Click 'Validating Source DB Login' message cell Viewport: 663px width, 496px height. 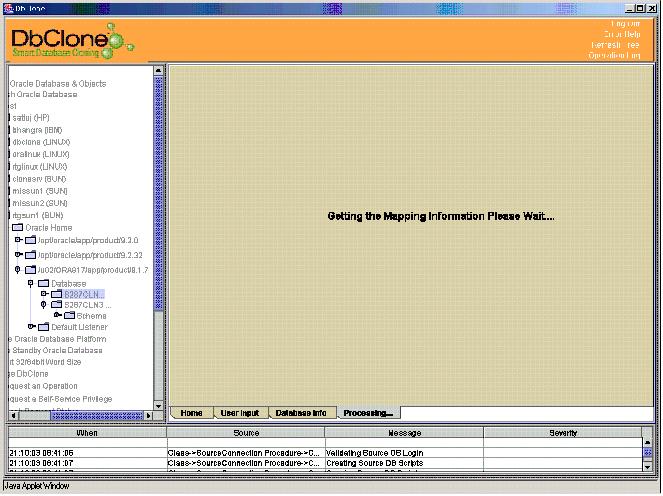point(404,453)
